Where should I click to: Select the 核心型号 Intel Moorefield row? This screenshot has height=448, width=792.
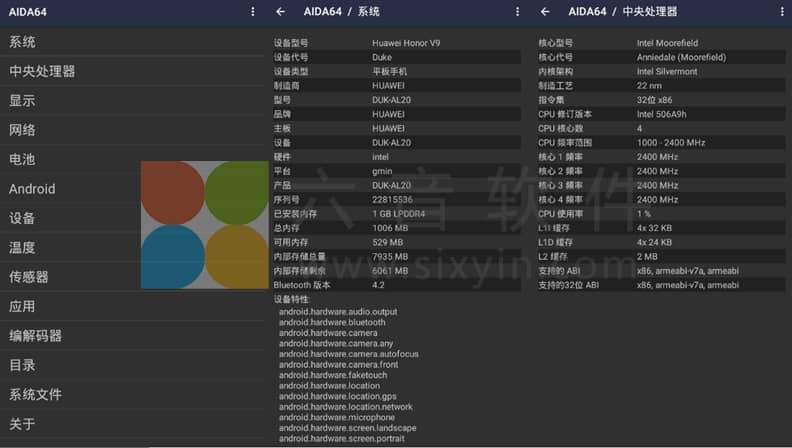coord(661,43)
